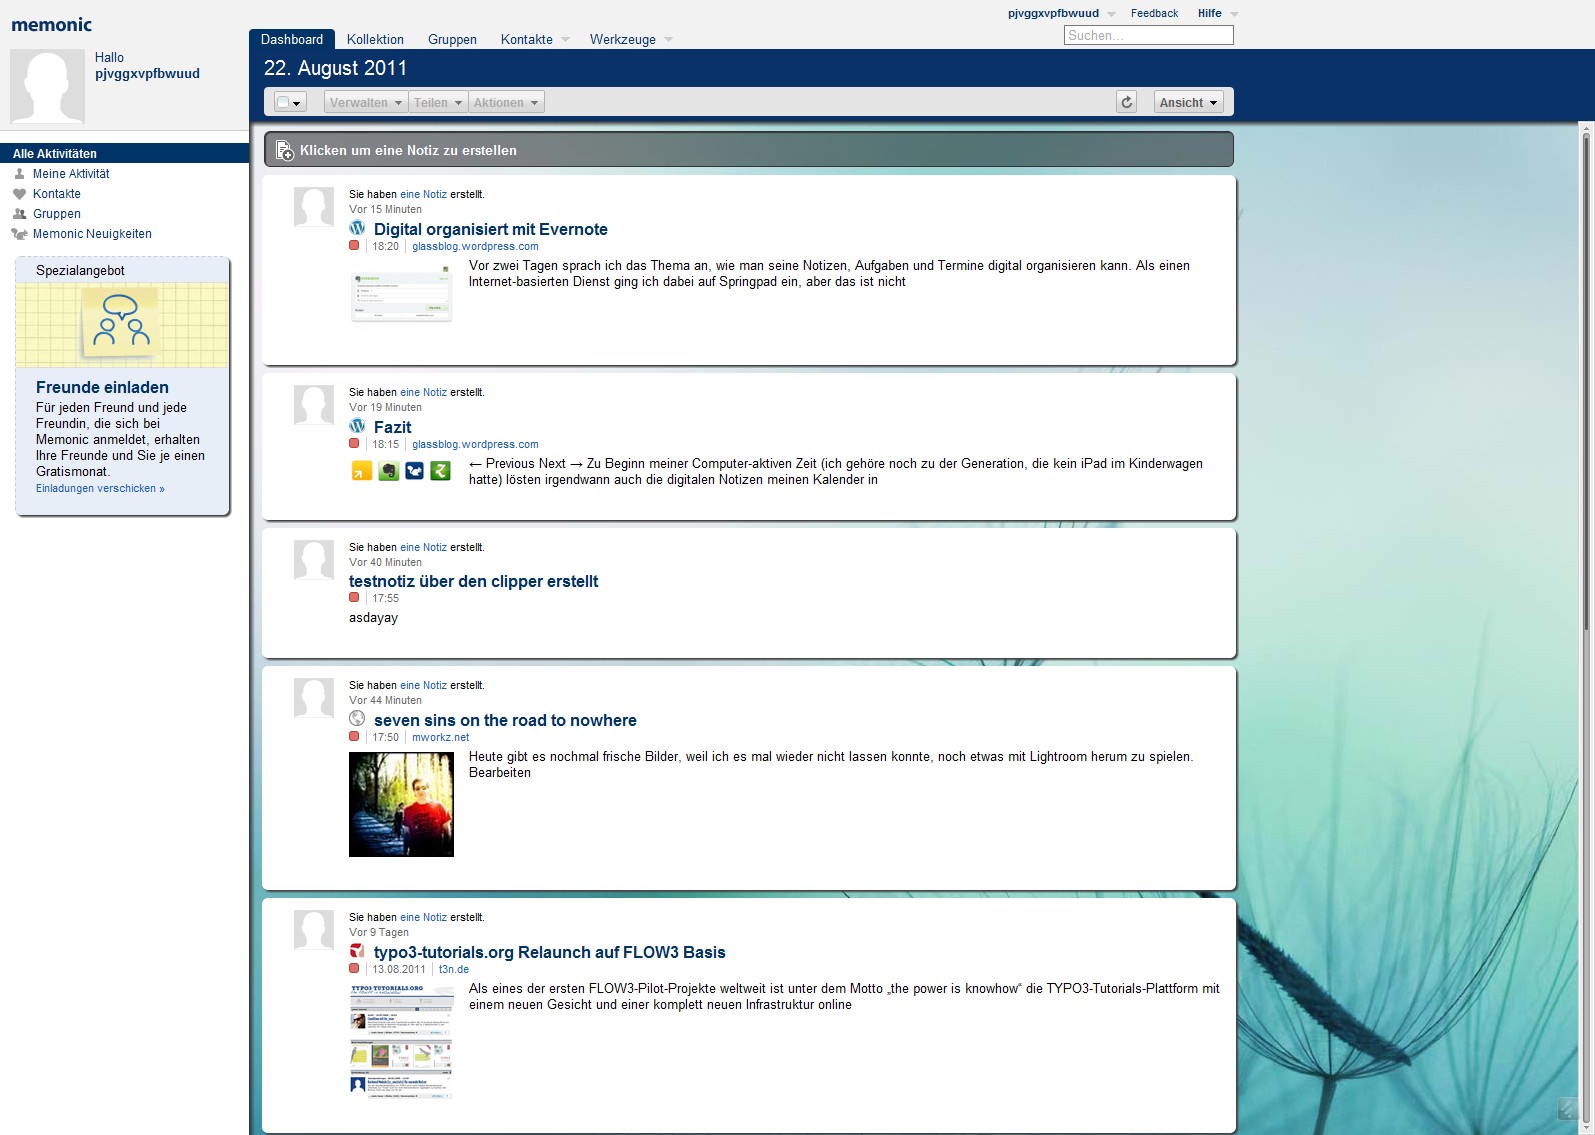Open the glassblog.wordpress.com link under Fazit

(x=475, y=444)
